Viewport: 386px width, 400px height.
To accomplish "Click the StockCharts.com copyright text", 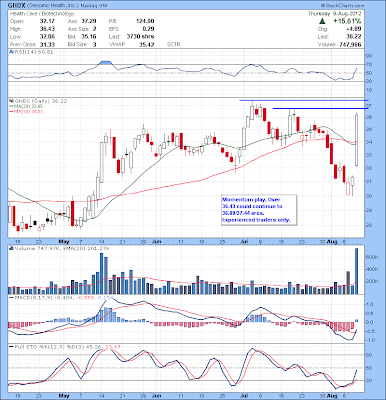I will [x=343, y=6].
